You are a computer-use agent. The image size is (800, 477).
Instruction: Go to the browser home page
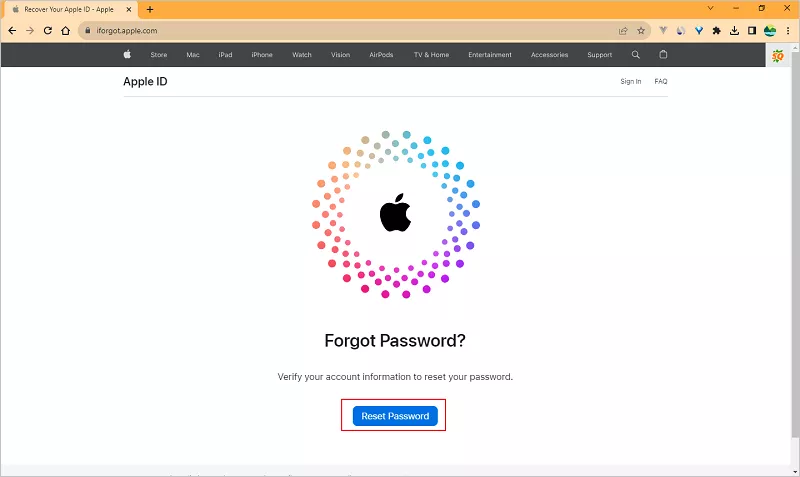(x=65, y=31)
